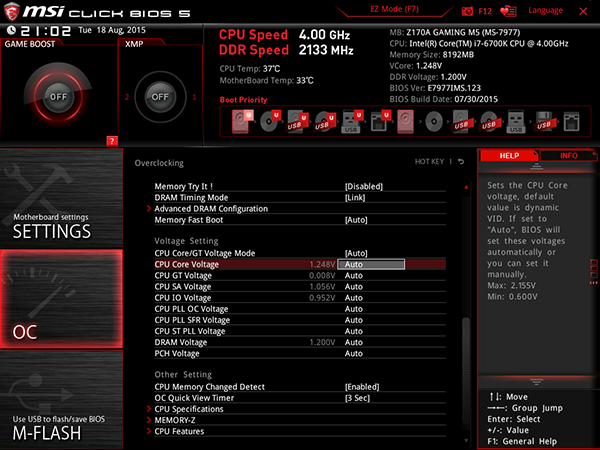Select the legacy CD/DVD boot icon
600x450 pixels.
click(434, 122)
